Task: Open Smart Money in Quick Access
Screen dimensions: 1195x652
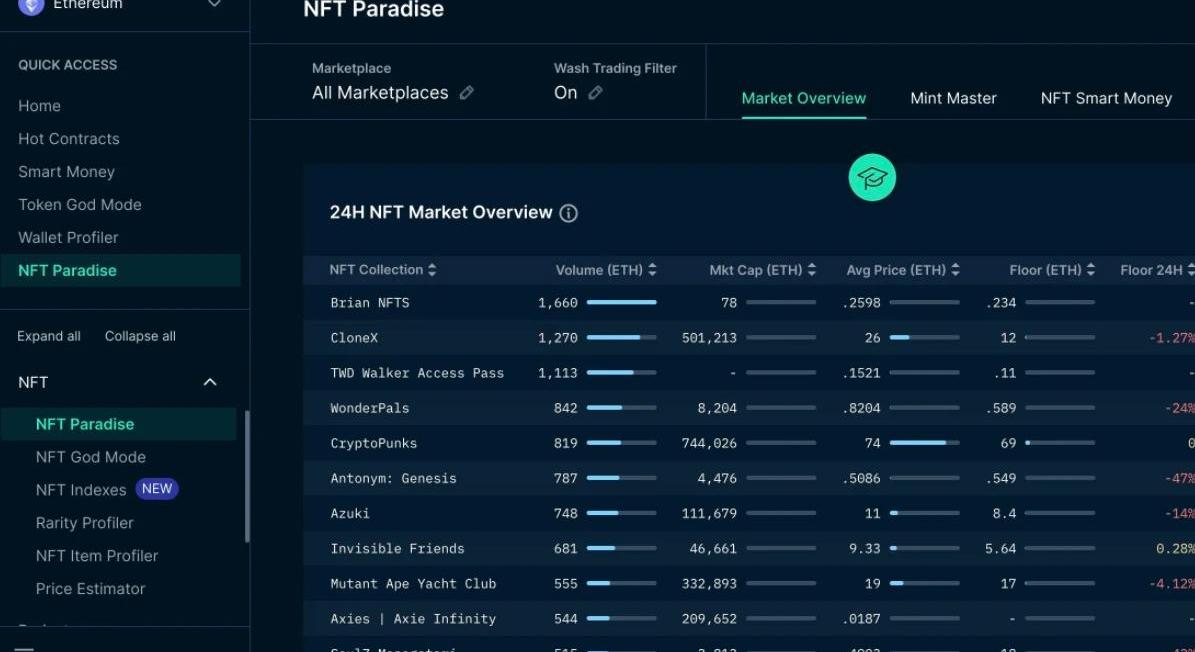Action: 66,172
